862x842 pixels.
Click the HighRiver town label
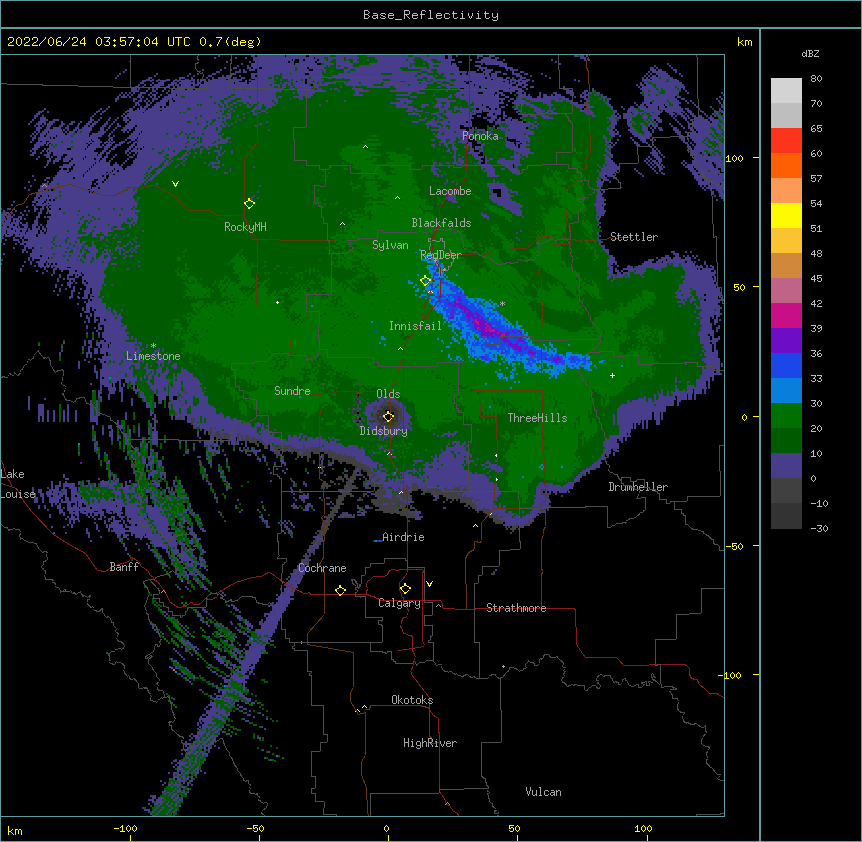(430, 743)
